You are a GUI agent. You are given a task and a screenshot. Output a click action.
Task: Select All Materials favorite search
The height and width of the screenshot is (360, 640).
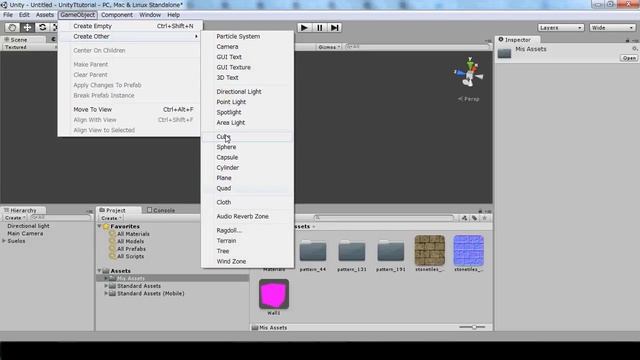(x=133, y=234)
